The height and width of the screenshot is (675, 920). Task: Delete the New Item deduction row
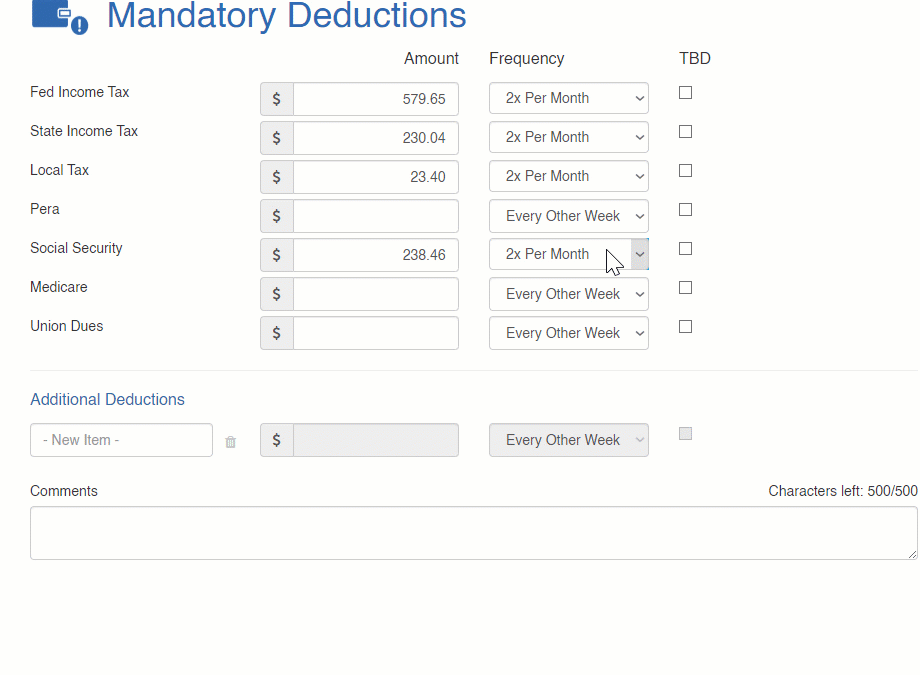click(230, 441)
